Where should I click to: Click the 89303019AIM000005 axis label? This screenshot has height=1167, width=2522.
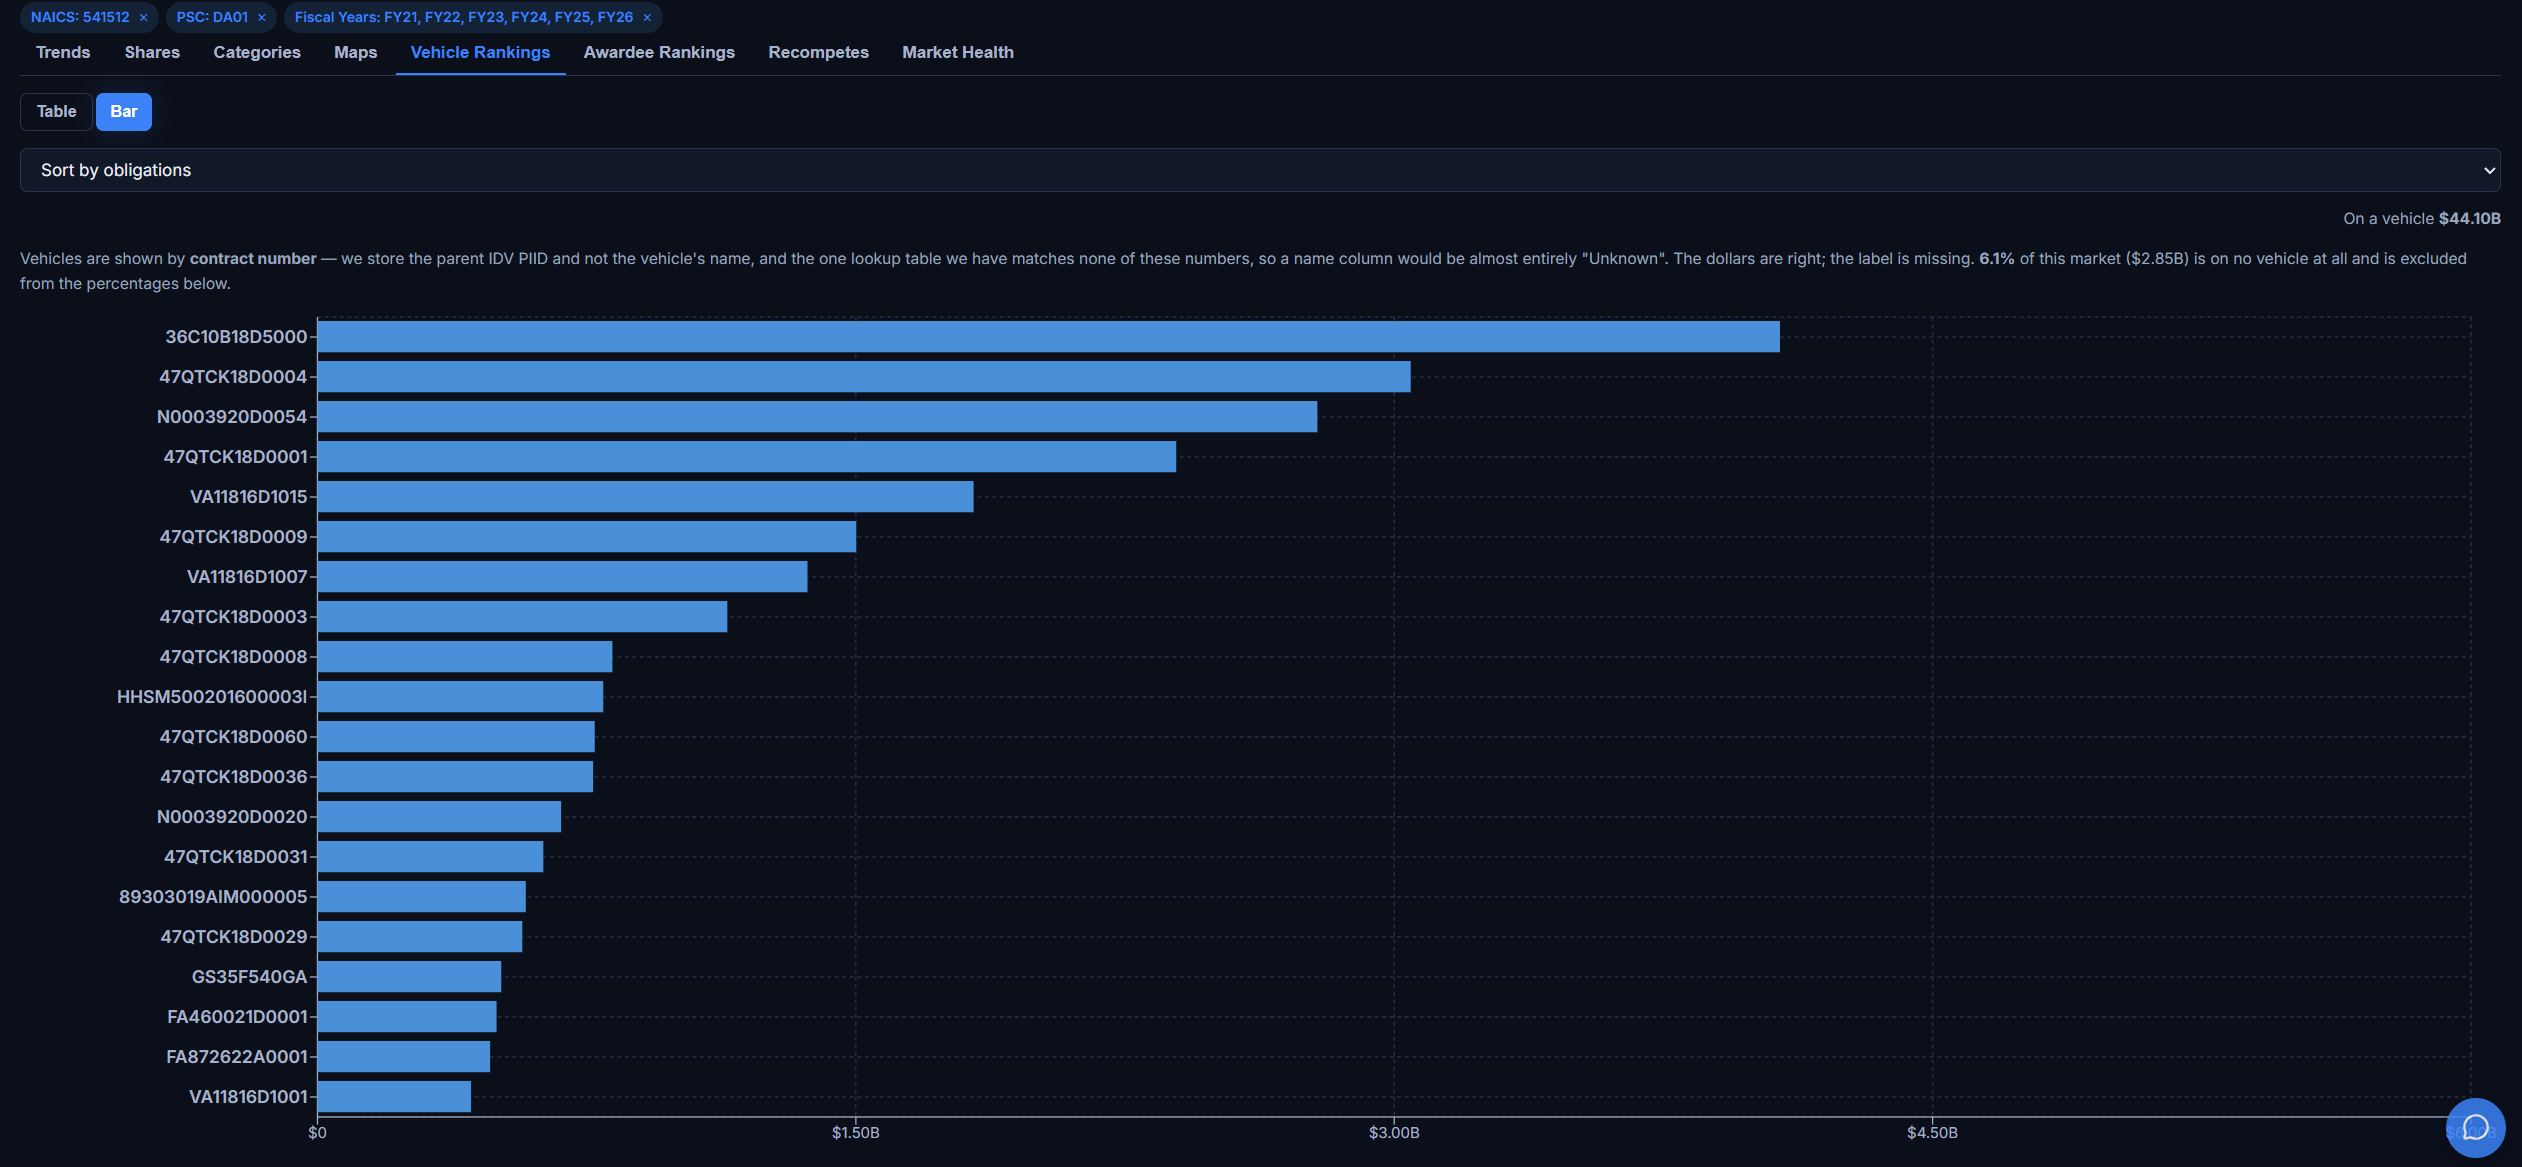tap(213, 897)
